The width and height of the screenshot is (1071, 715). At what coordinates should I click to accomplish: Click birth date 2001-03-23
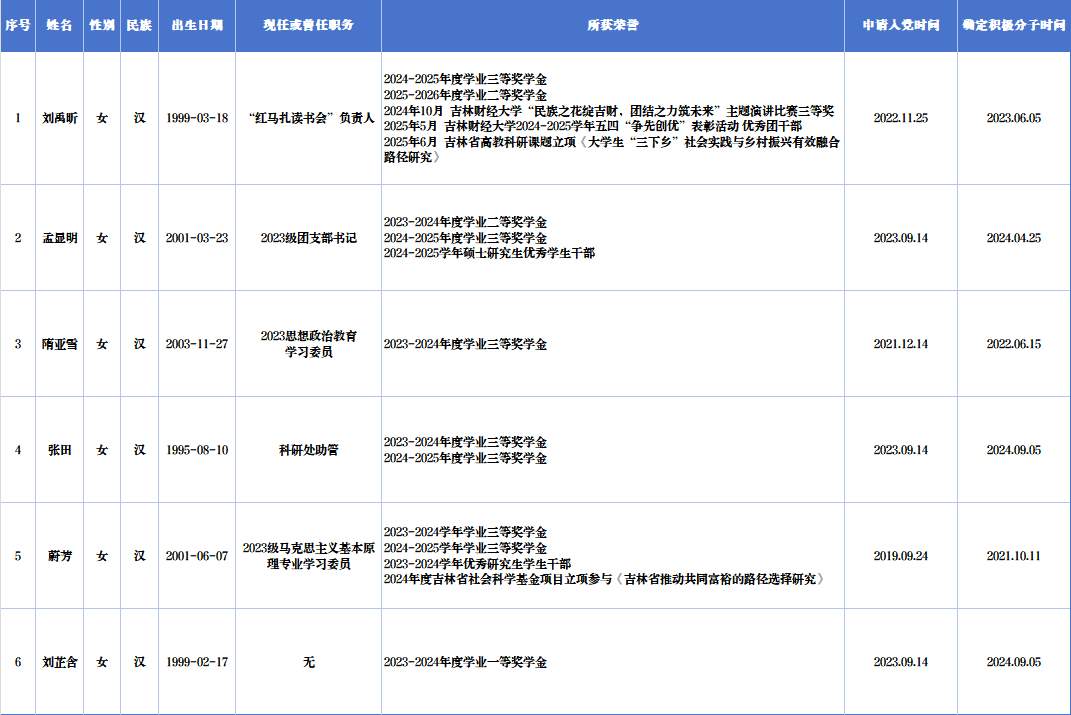pos(197,238)
